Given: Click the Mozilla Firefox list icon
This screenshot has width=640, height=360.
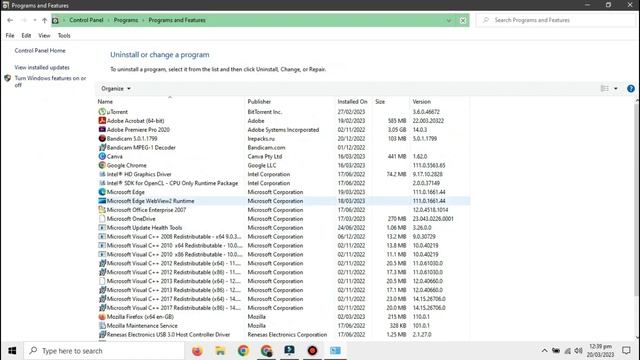Looking at the screenshot, I should 102,317.
